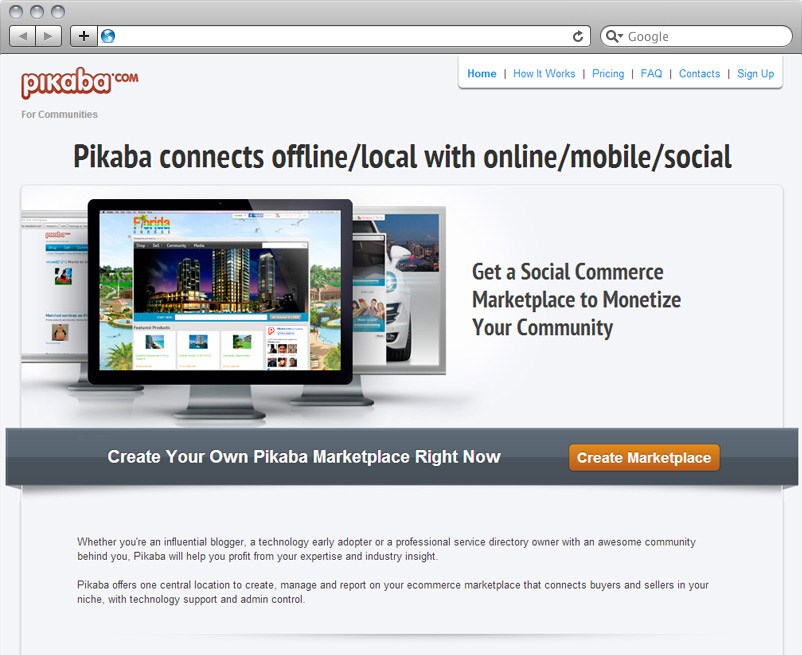Click the reload page icon

(578, 36)
